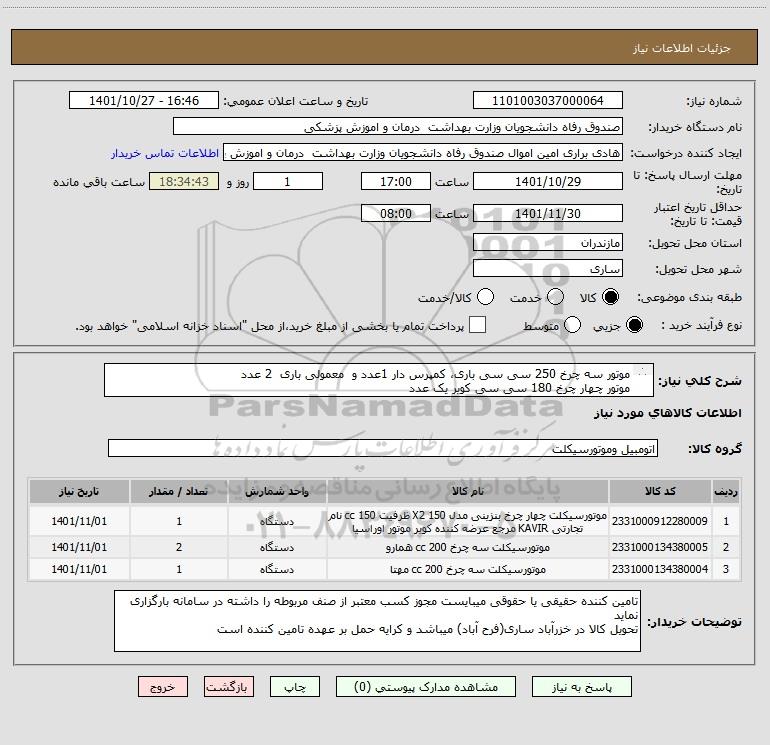Select the جزیی purchase type radio
This screenshot has width=770, height=745.
pos(634,325)
